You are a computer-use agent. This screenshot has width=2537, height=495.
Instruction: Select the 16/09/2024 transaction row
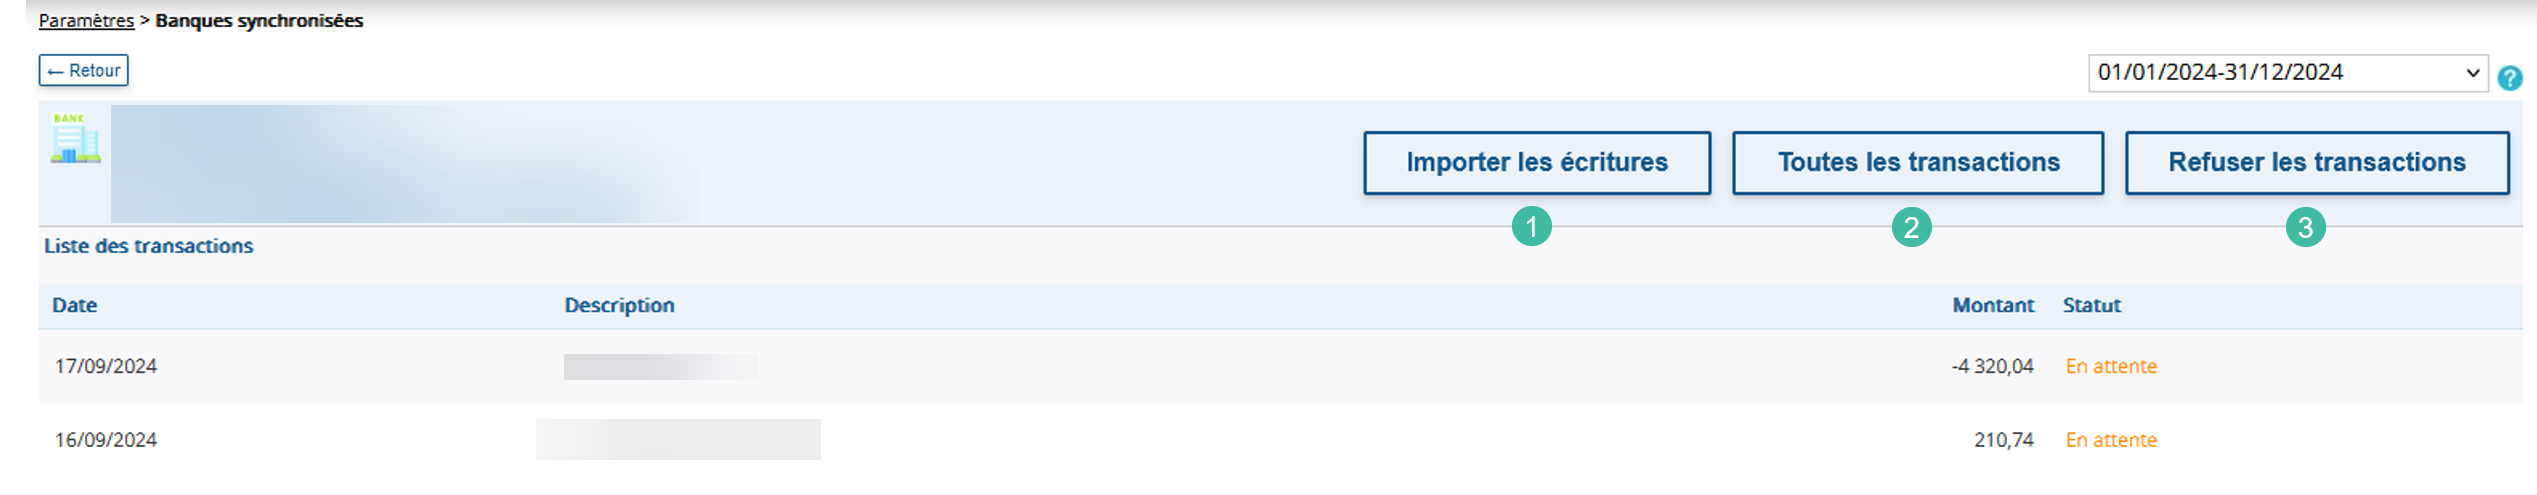(1280, 440)
